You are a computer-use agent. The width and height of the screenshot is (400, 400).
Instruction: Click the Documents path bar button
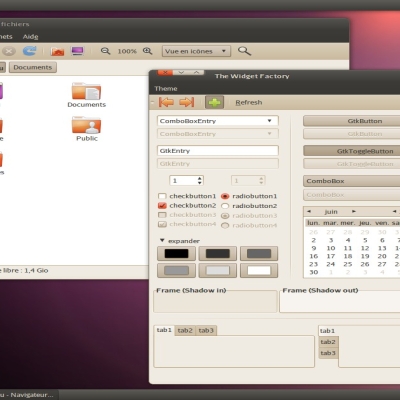33,67
